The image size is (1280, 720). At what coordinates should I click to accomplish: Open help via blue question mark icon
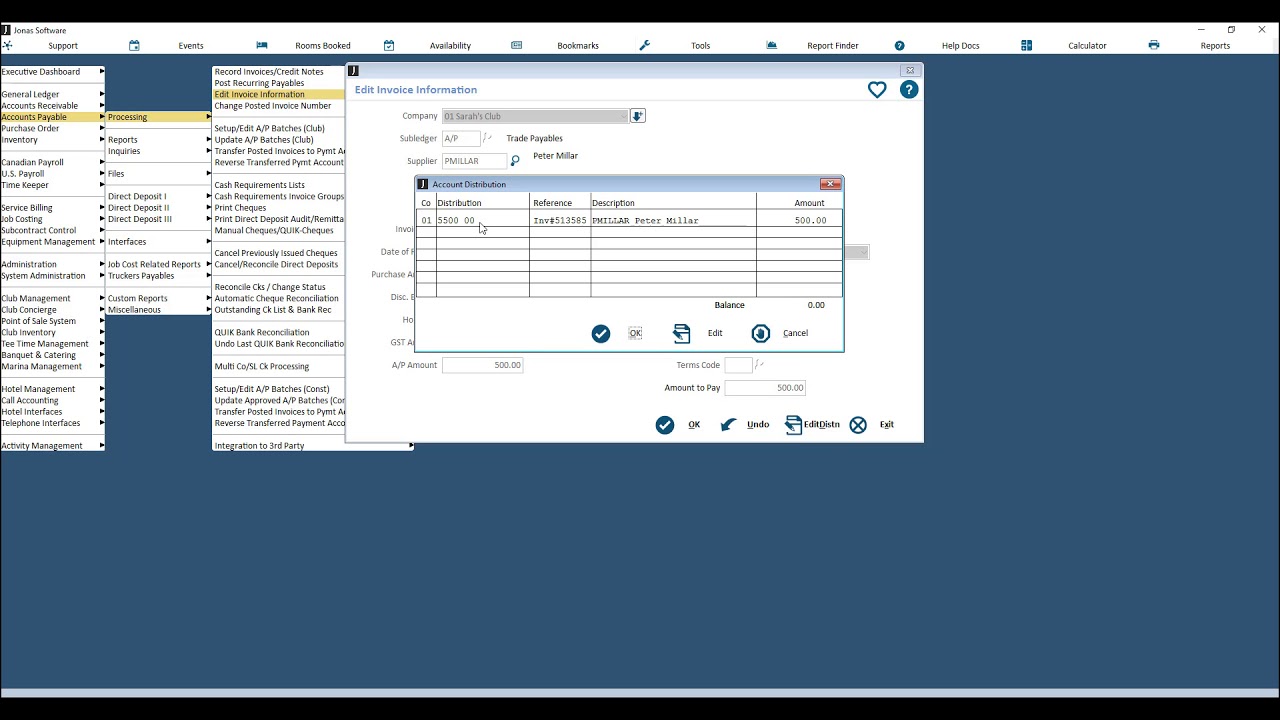click(909, 90)
